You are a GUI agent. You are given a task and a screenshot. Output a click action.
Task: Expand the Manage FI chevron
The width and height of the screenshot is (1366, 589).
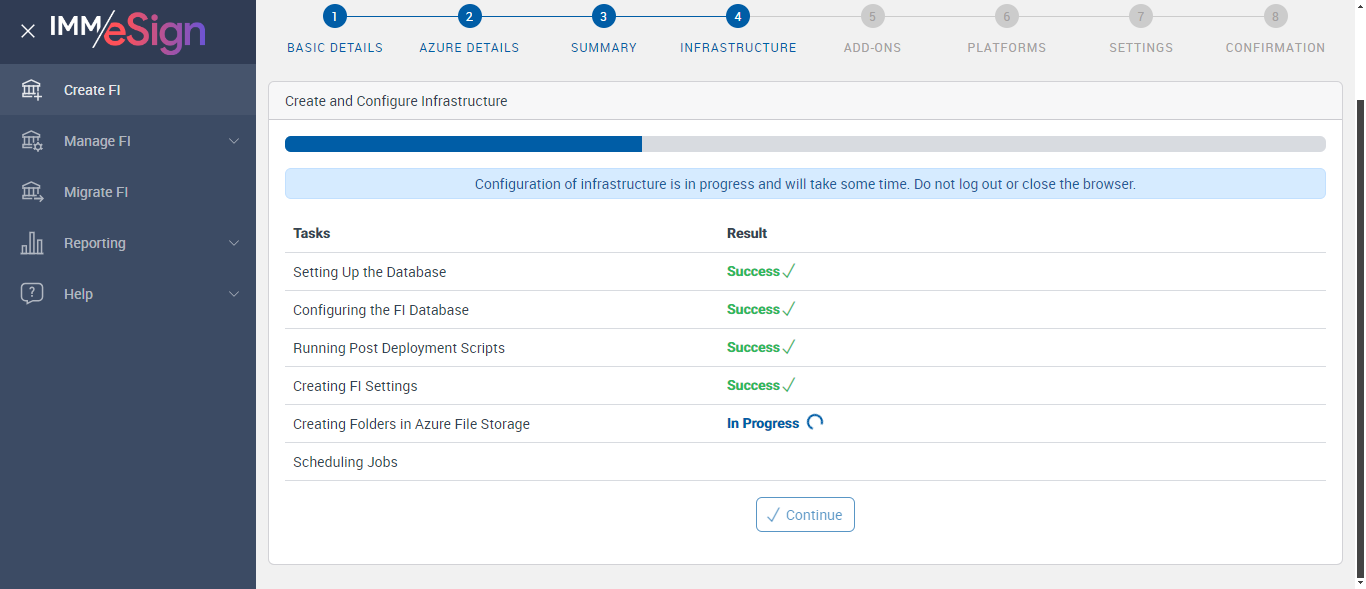tap(234, 141)
